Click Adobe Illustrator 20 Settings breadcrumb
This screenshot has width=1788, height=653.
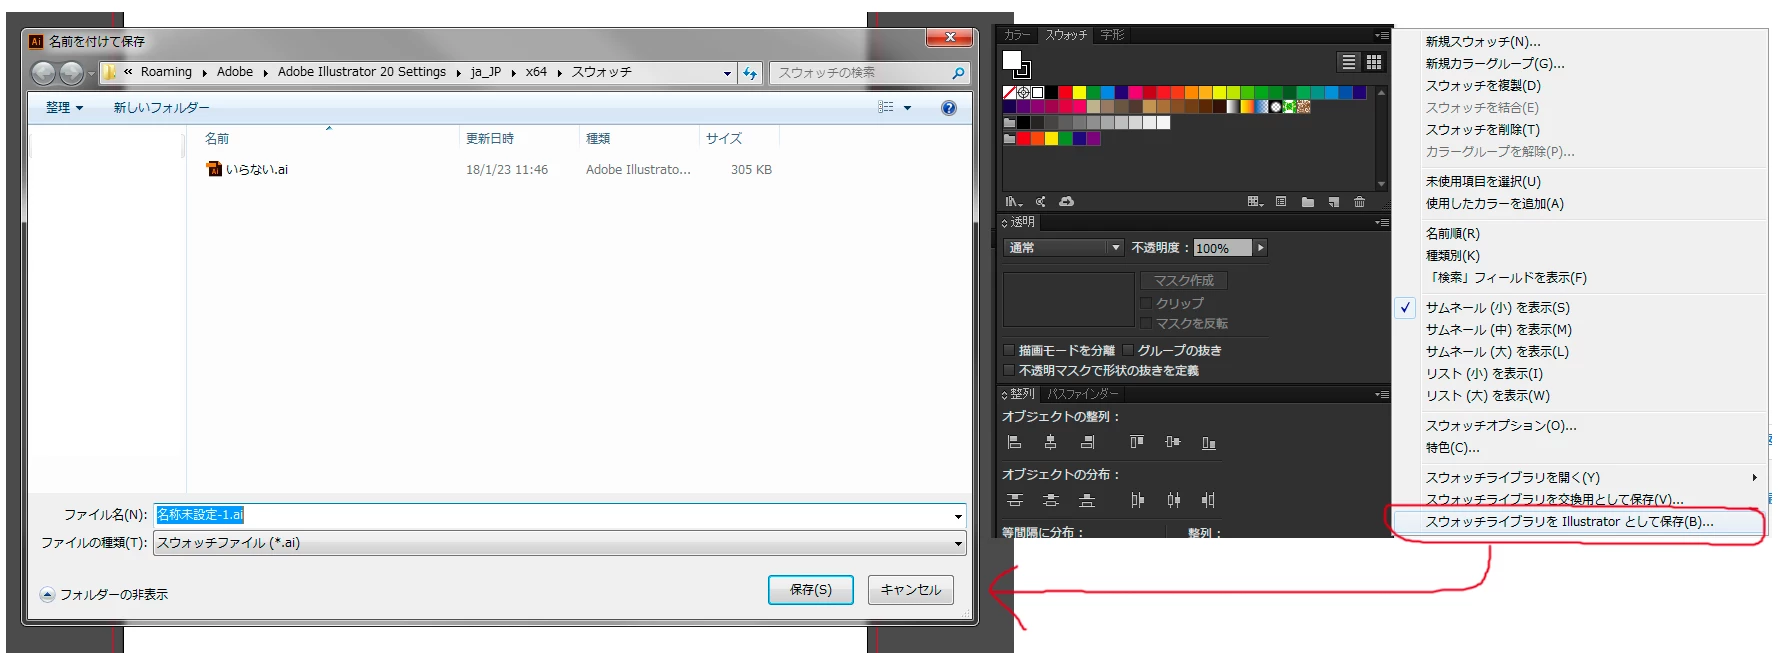[362, 72]
